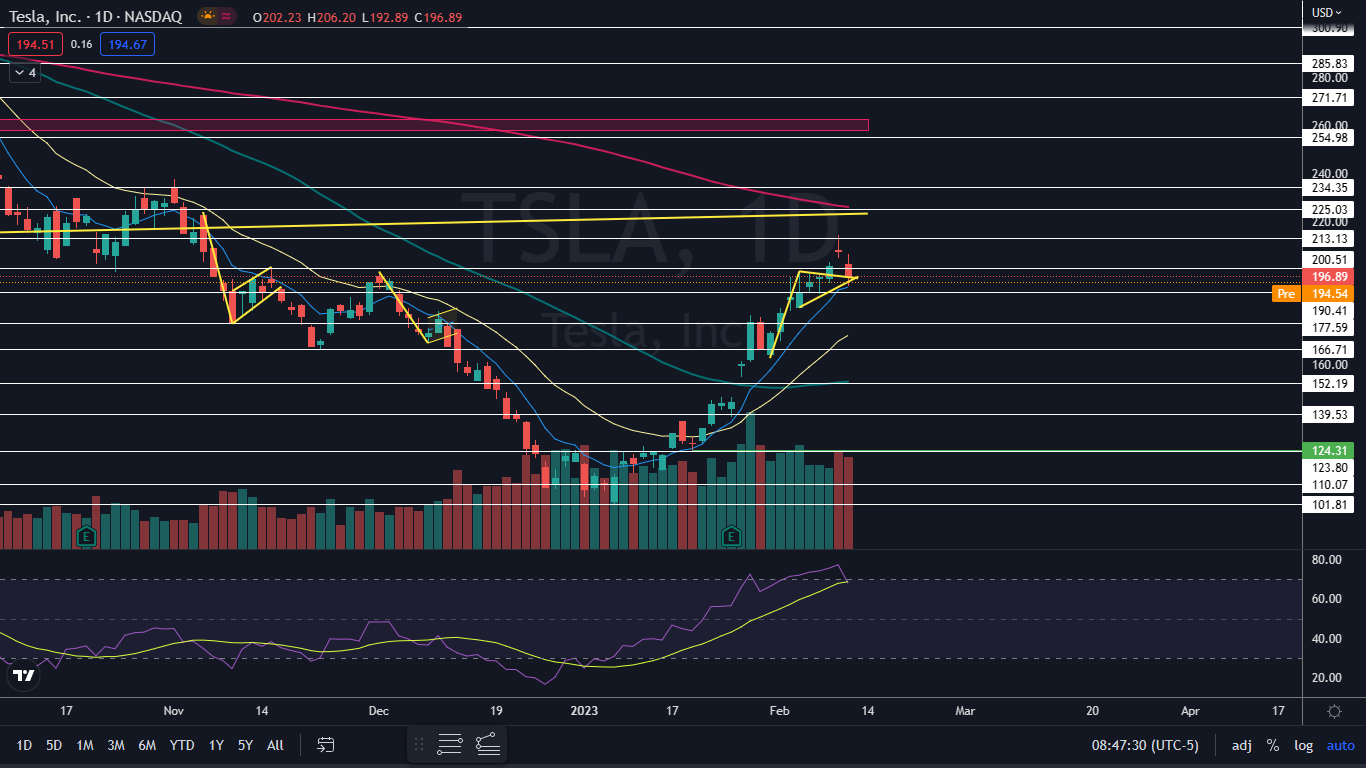
Task: Click the Mar label on time axis
Action: (x=965, y=711)
